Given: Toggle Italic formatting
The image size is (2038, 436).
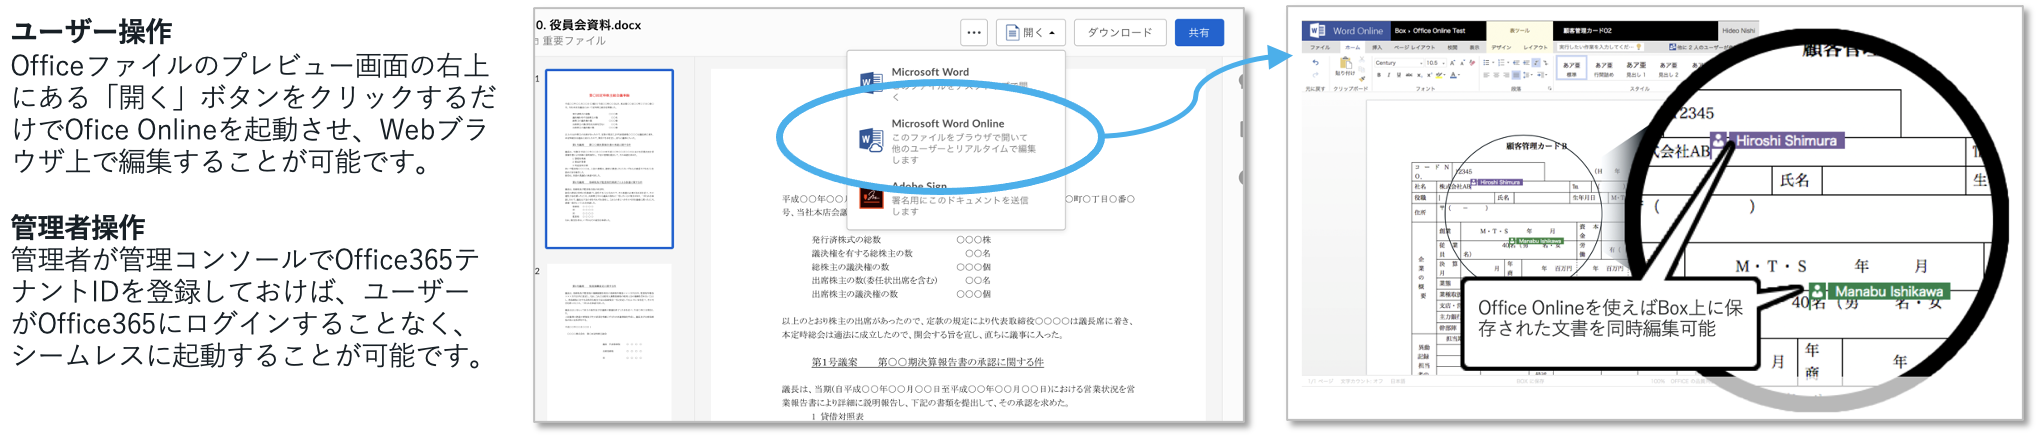Looking at the screenshot, I should point(1389,75).
